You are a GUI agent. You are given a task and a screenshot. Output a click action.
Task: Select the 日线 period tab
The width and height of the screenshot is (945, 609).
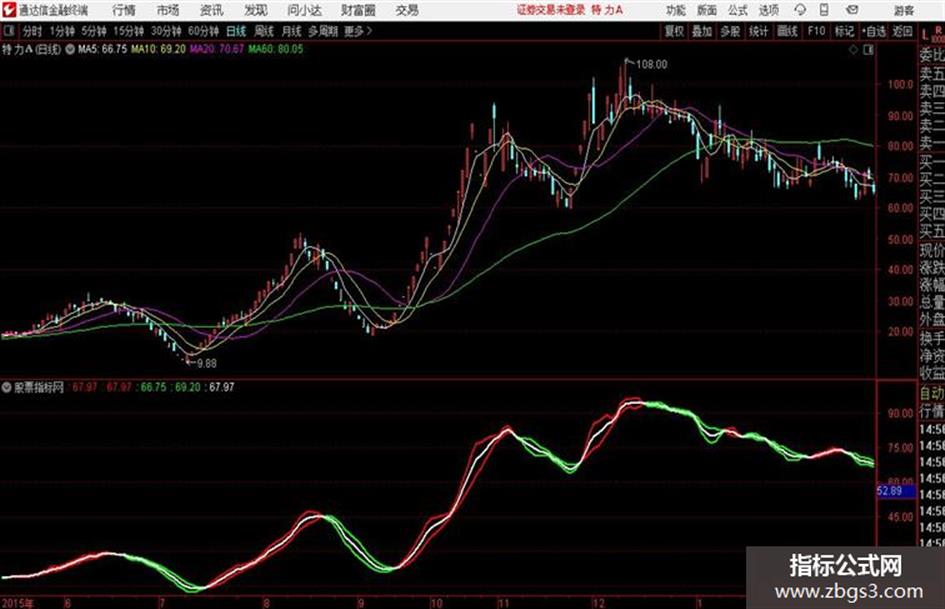pyautogui.click(x=236, y=31)
